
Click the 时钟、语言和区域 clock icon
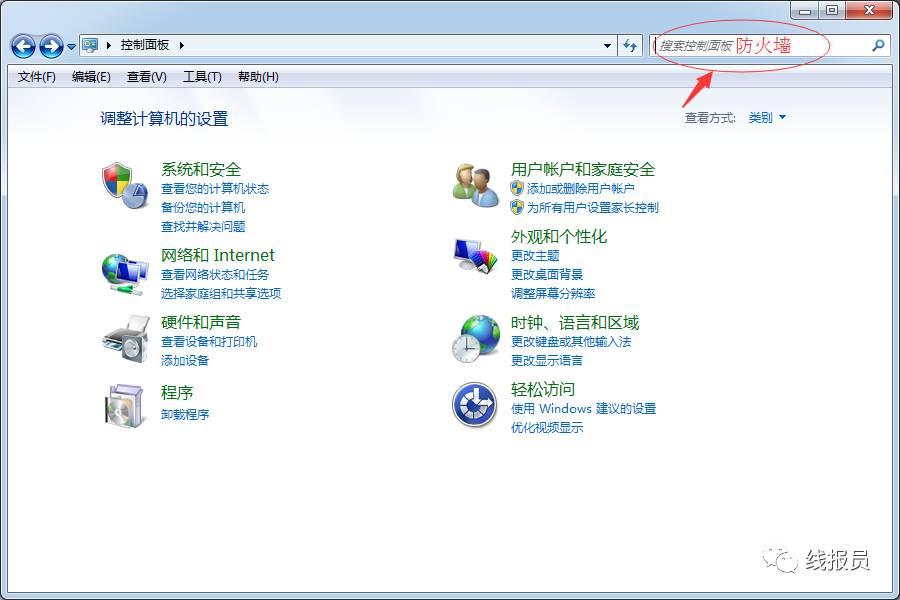point(473,339)
